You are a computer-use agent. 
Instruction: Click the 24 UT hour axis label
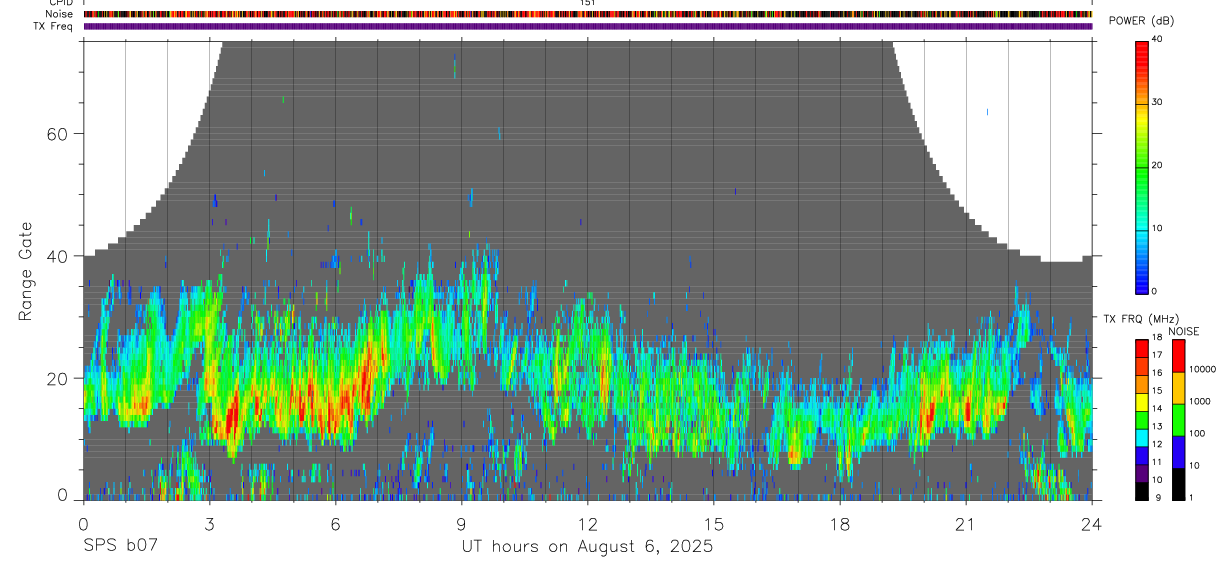(1091, 524)
